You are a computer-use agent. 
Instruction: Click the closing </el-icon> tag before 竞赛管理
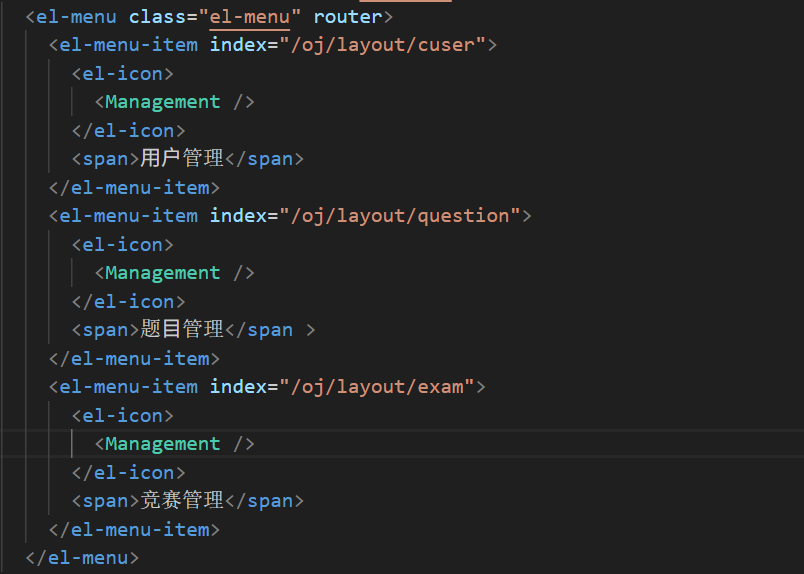tap(128, 472)
